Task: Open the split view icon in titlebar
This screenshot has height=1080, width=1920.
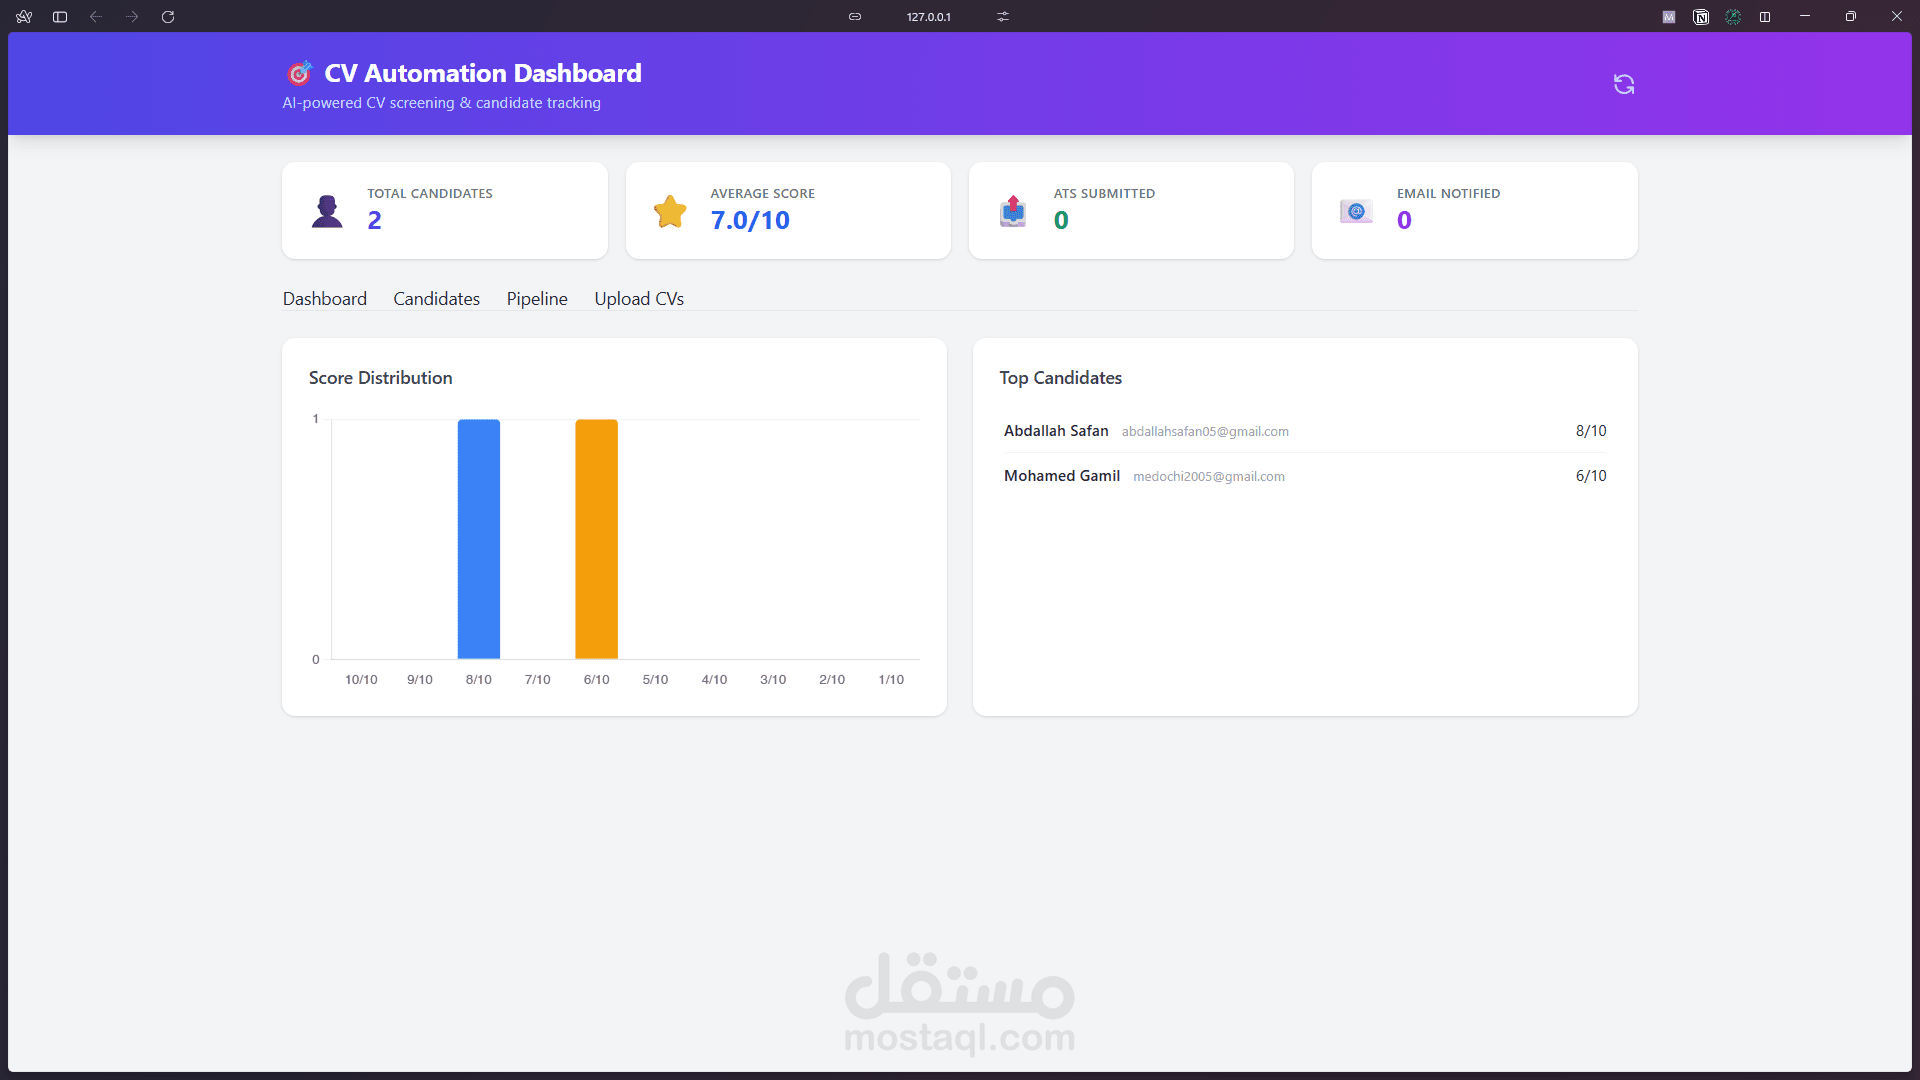Action: (1765, 17)
